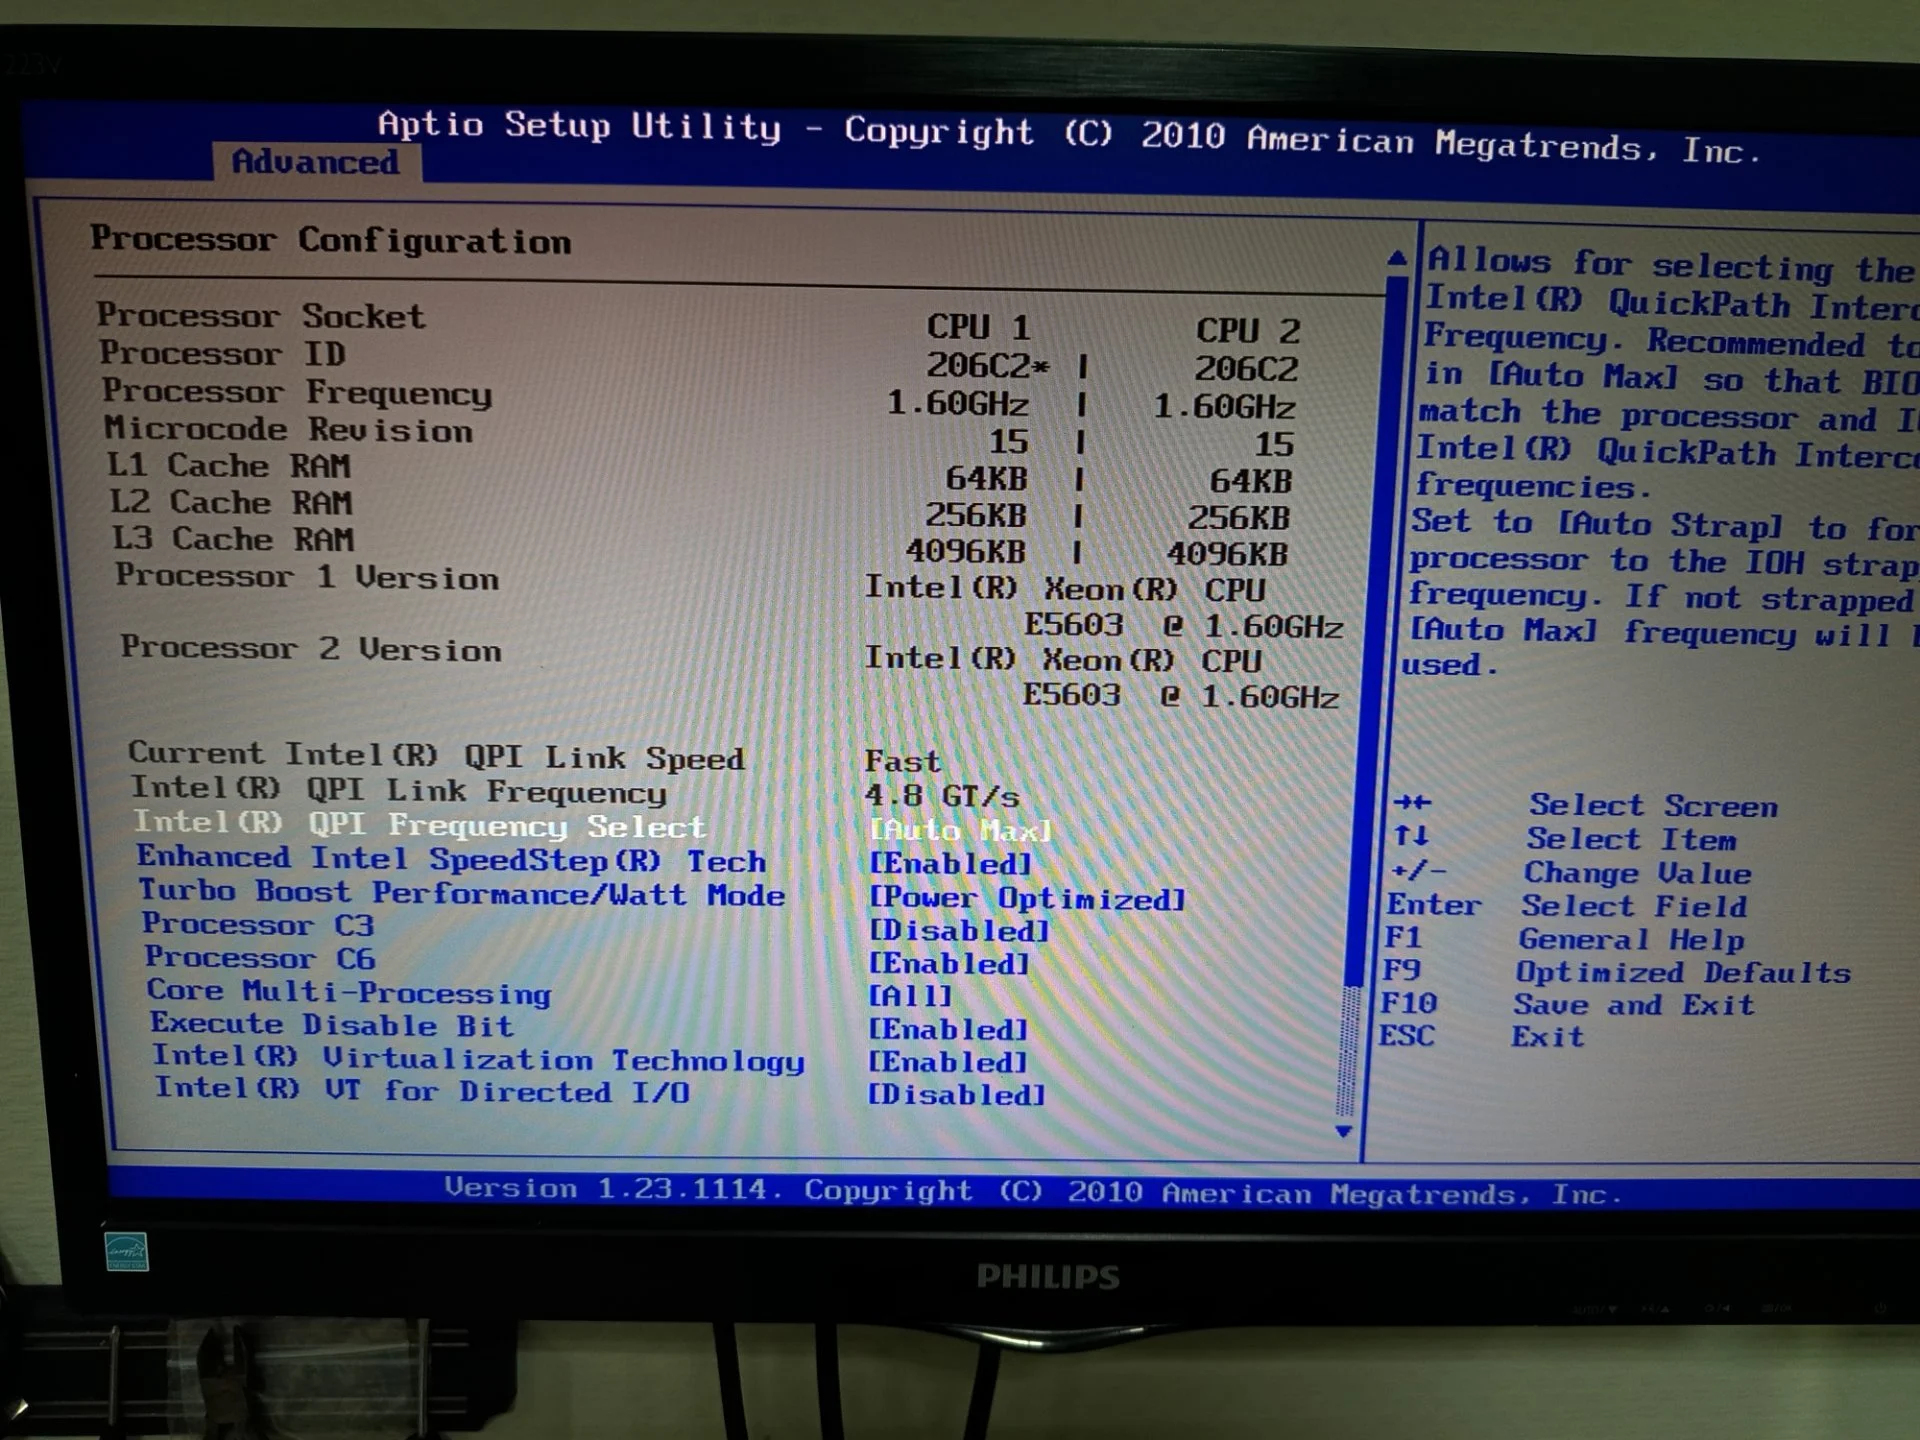This screenshot has width=1920, height=1440.
Task: Click the Intel(R) QPI Link Frequency label
Action: [x=398, y=790]
